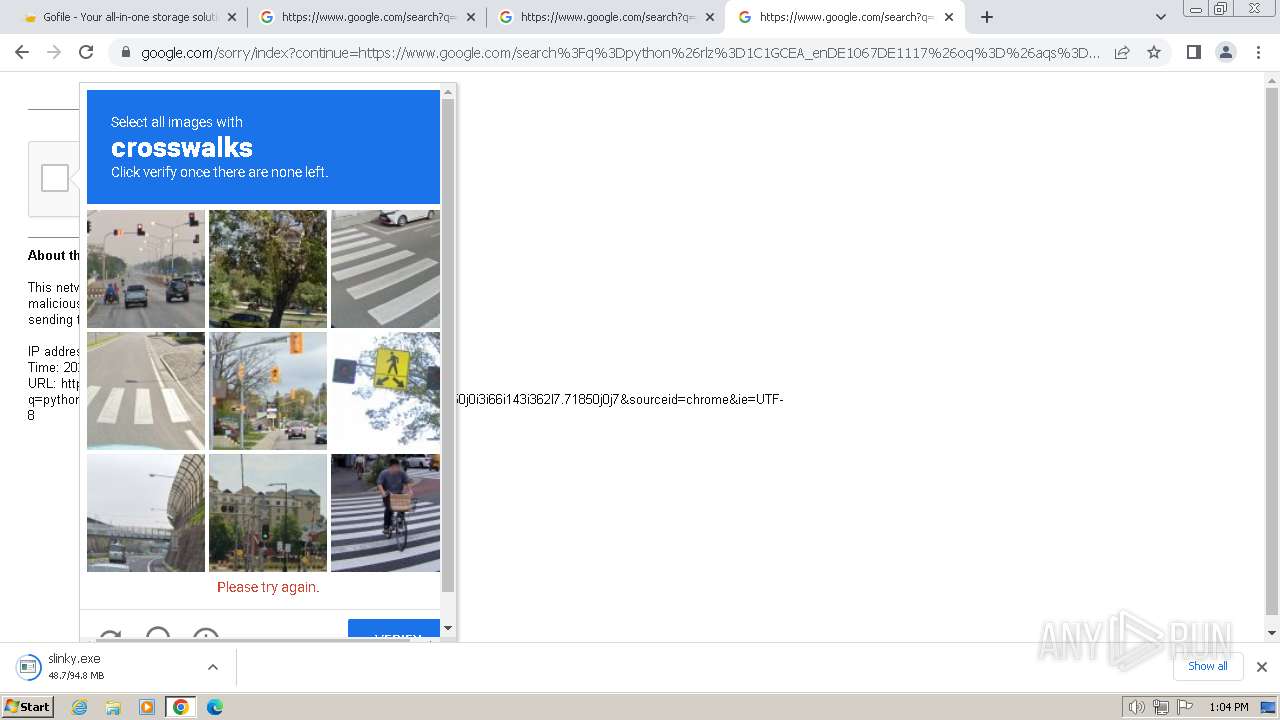Screen dimensions: 1280x720
Task: Click the browser forward arrow
Action: click(x=54, y=52)
